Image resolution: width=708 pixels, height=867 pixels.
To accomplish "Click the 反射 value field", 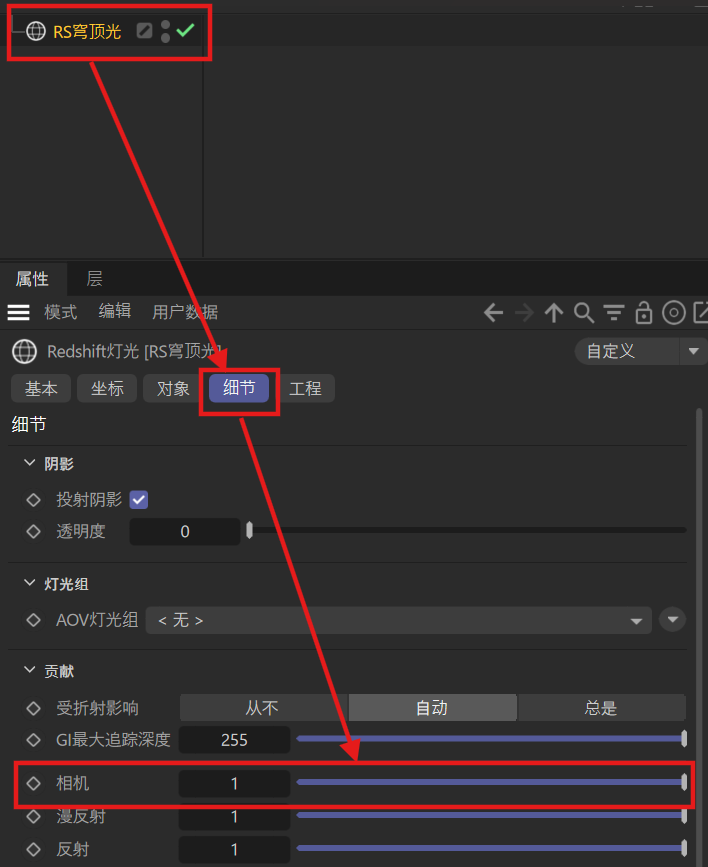I will coord(235,849).
